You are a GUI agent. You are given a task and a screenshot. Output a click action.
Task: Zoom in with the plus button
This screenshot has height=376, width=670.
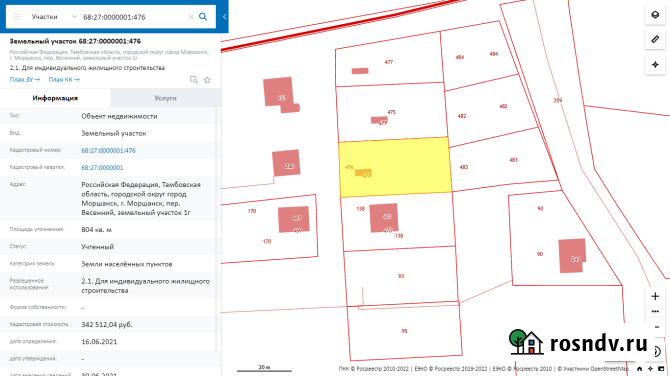[655, 296]
